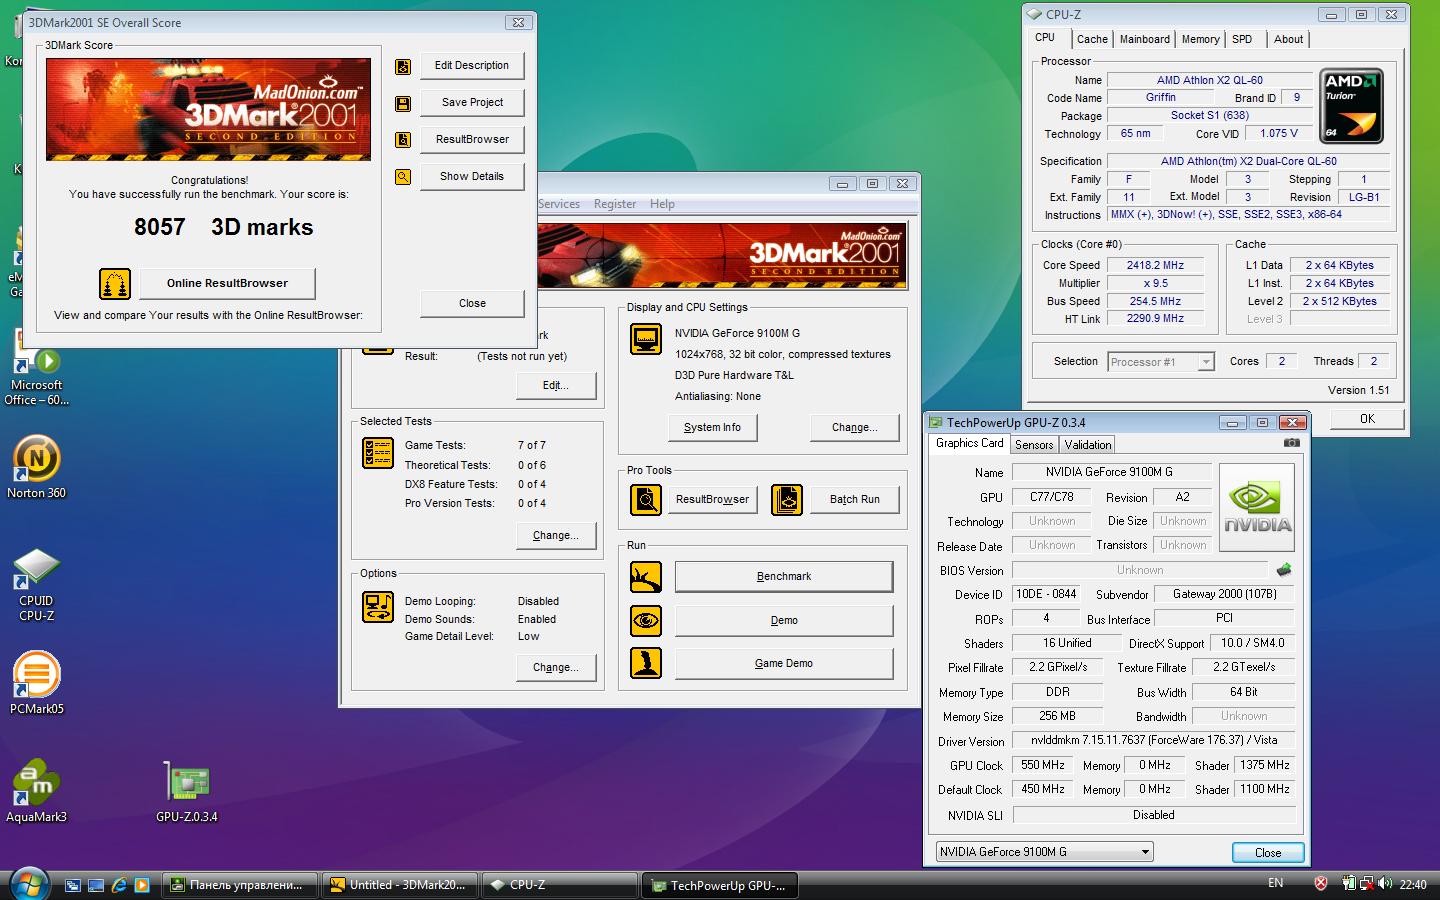
Task: Click the volume icon in system tray
Action: click(1385, 884)
